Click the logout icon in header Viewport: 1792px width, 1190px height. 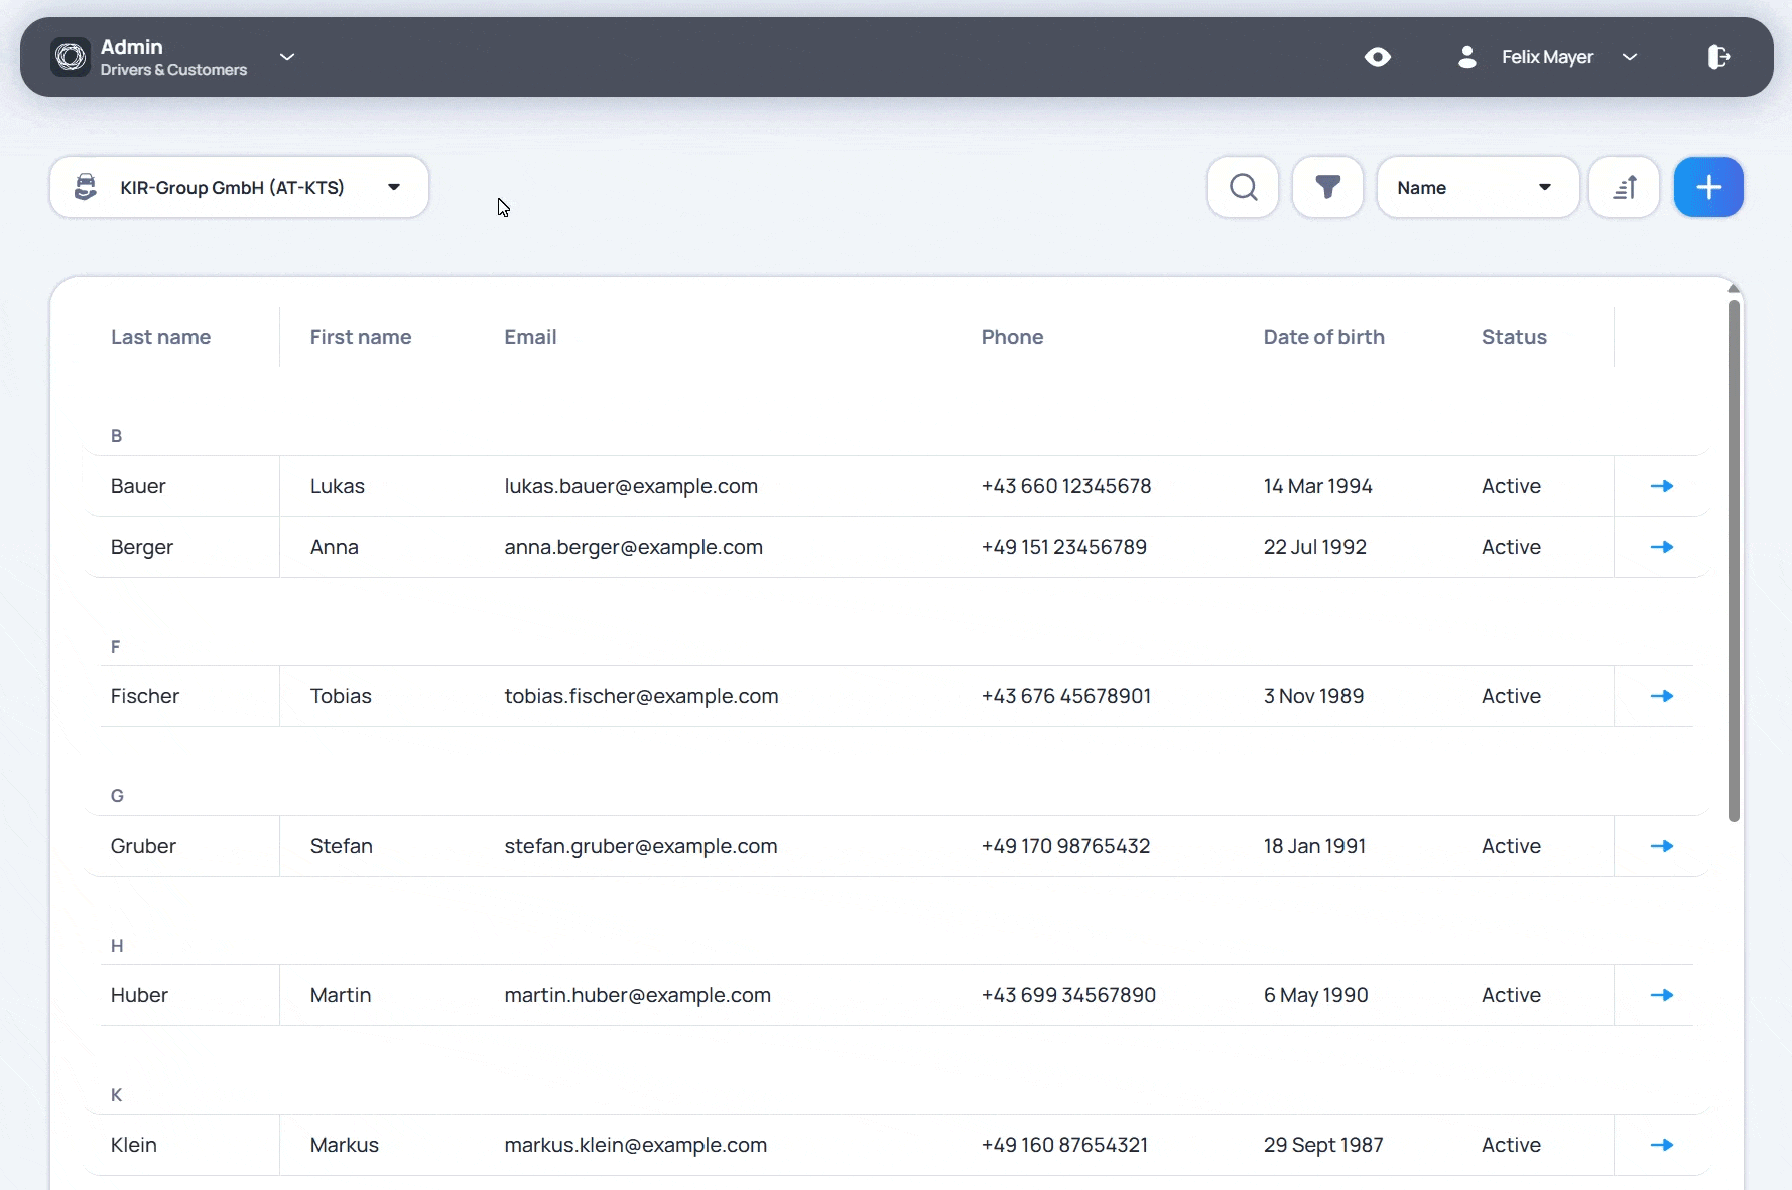tap(1718, 57)
